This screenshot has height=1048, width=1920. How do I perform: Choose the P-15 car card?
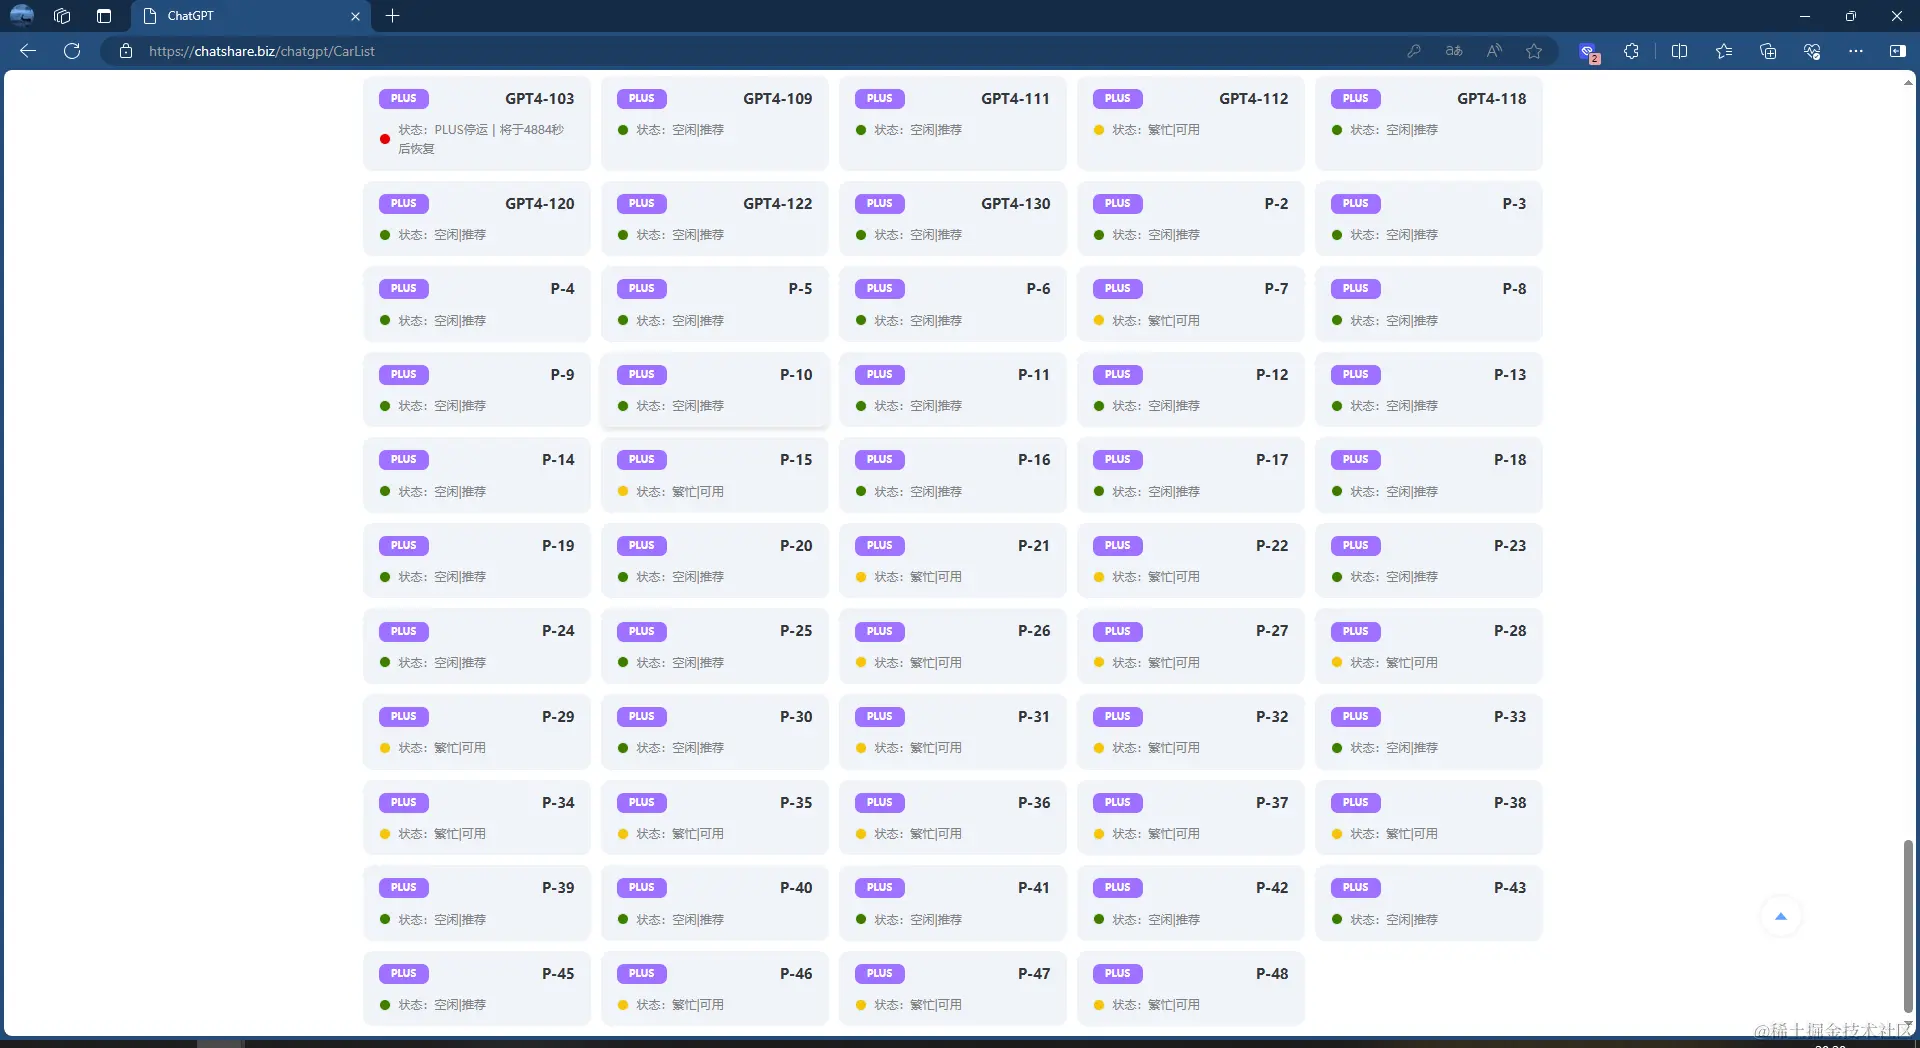[715, 475]
